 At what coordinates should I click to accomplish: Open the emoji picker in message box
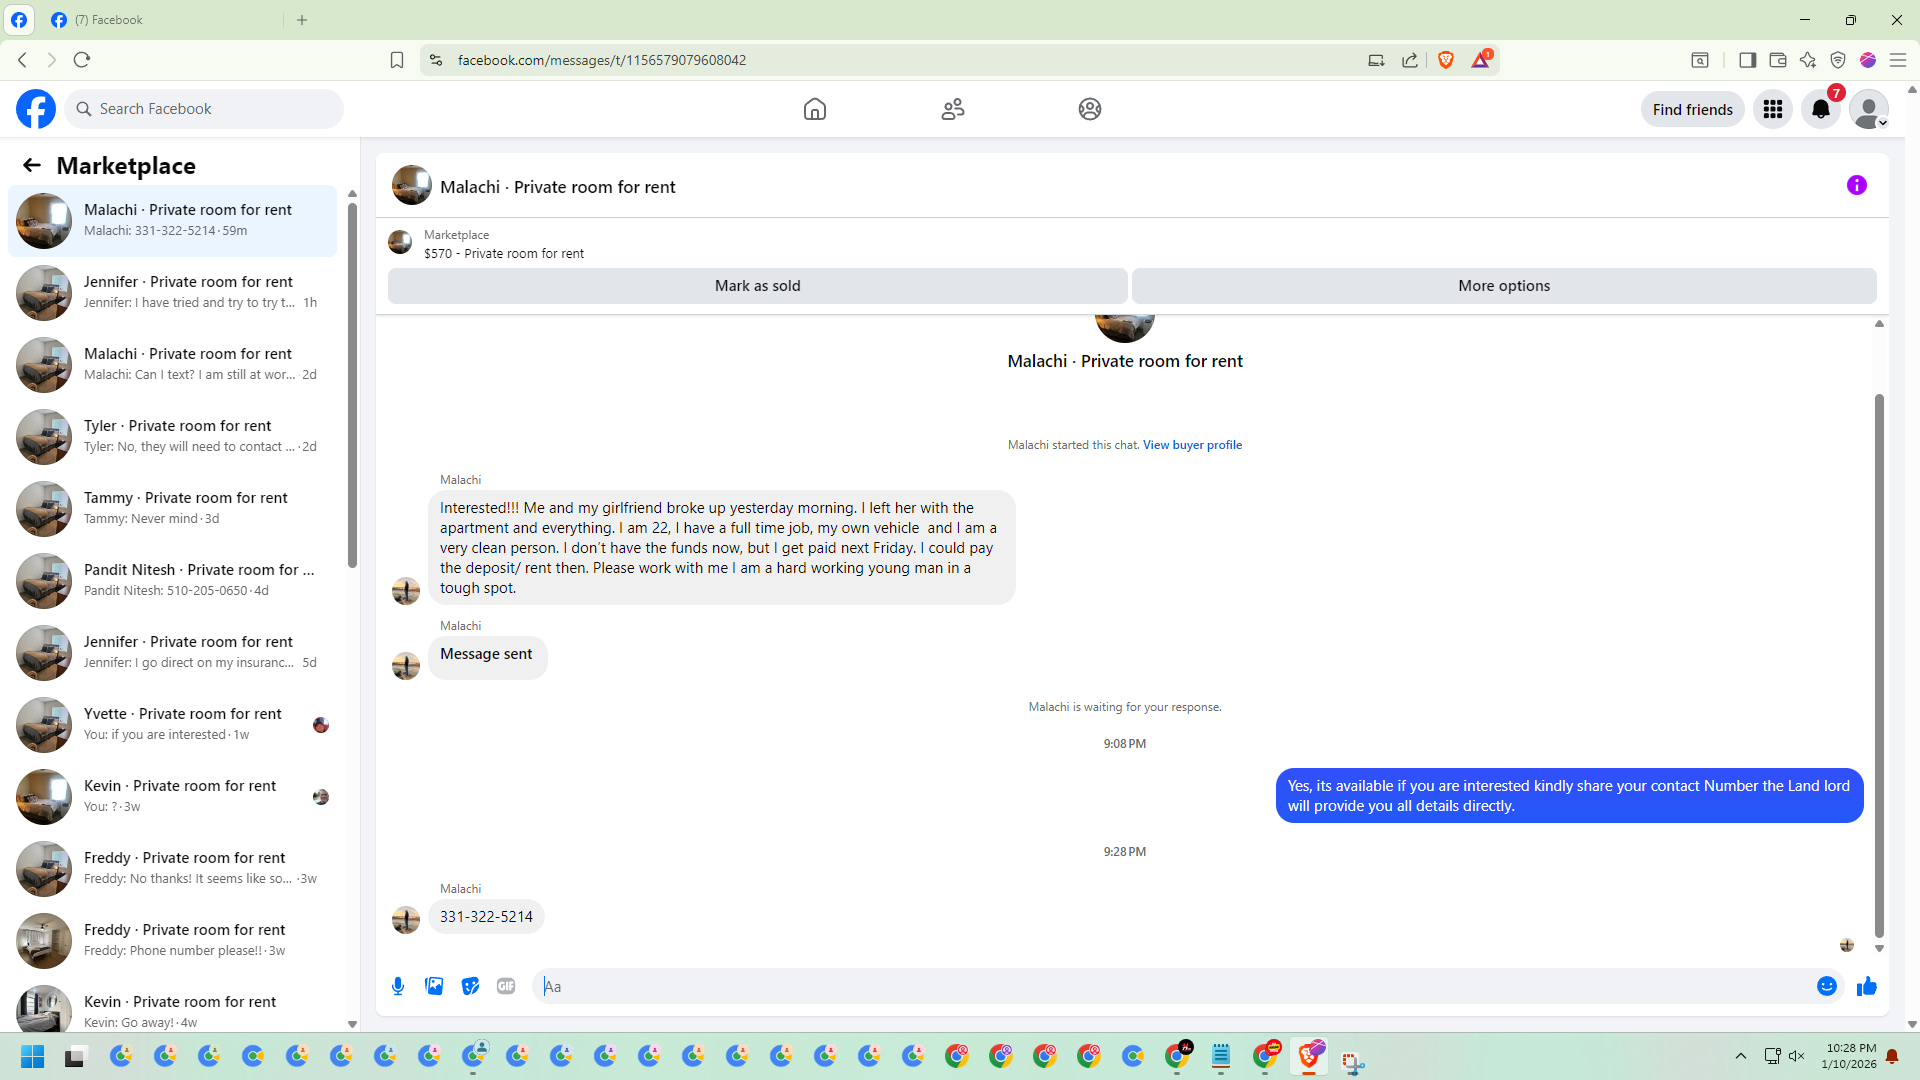coord(1826,986)
